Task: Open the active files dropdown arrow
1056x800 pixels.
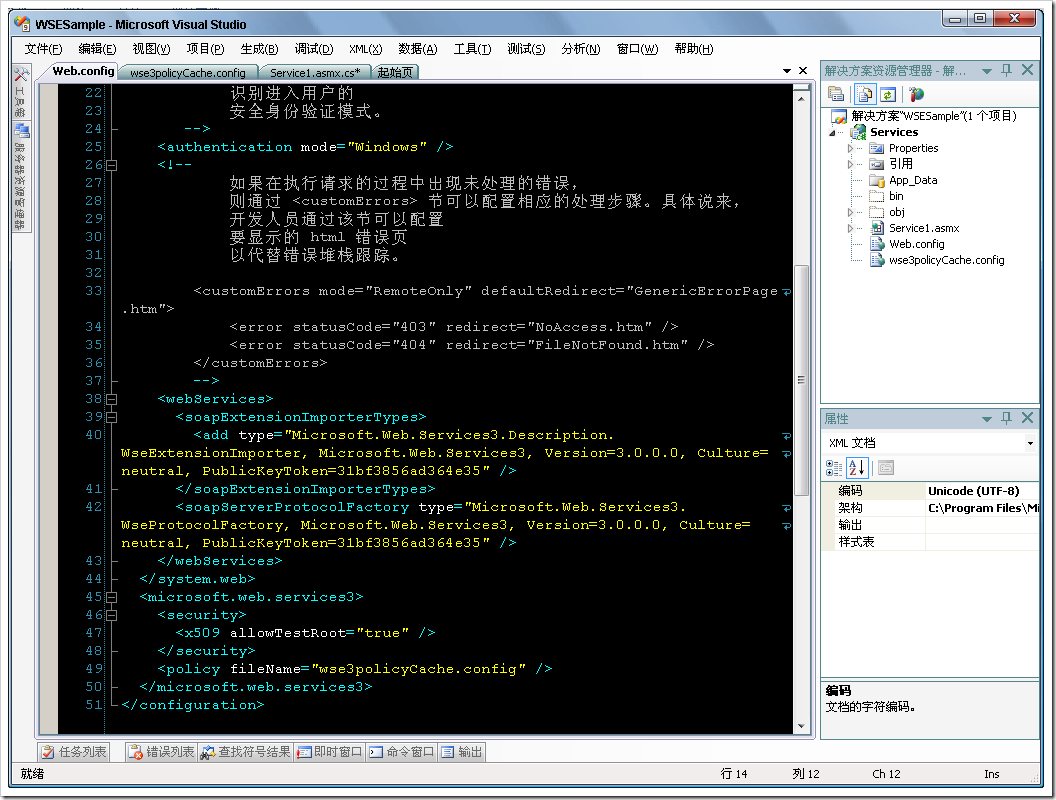Action: coord(787,71)
